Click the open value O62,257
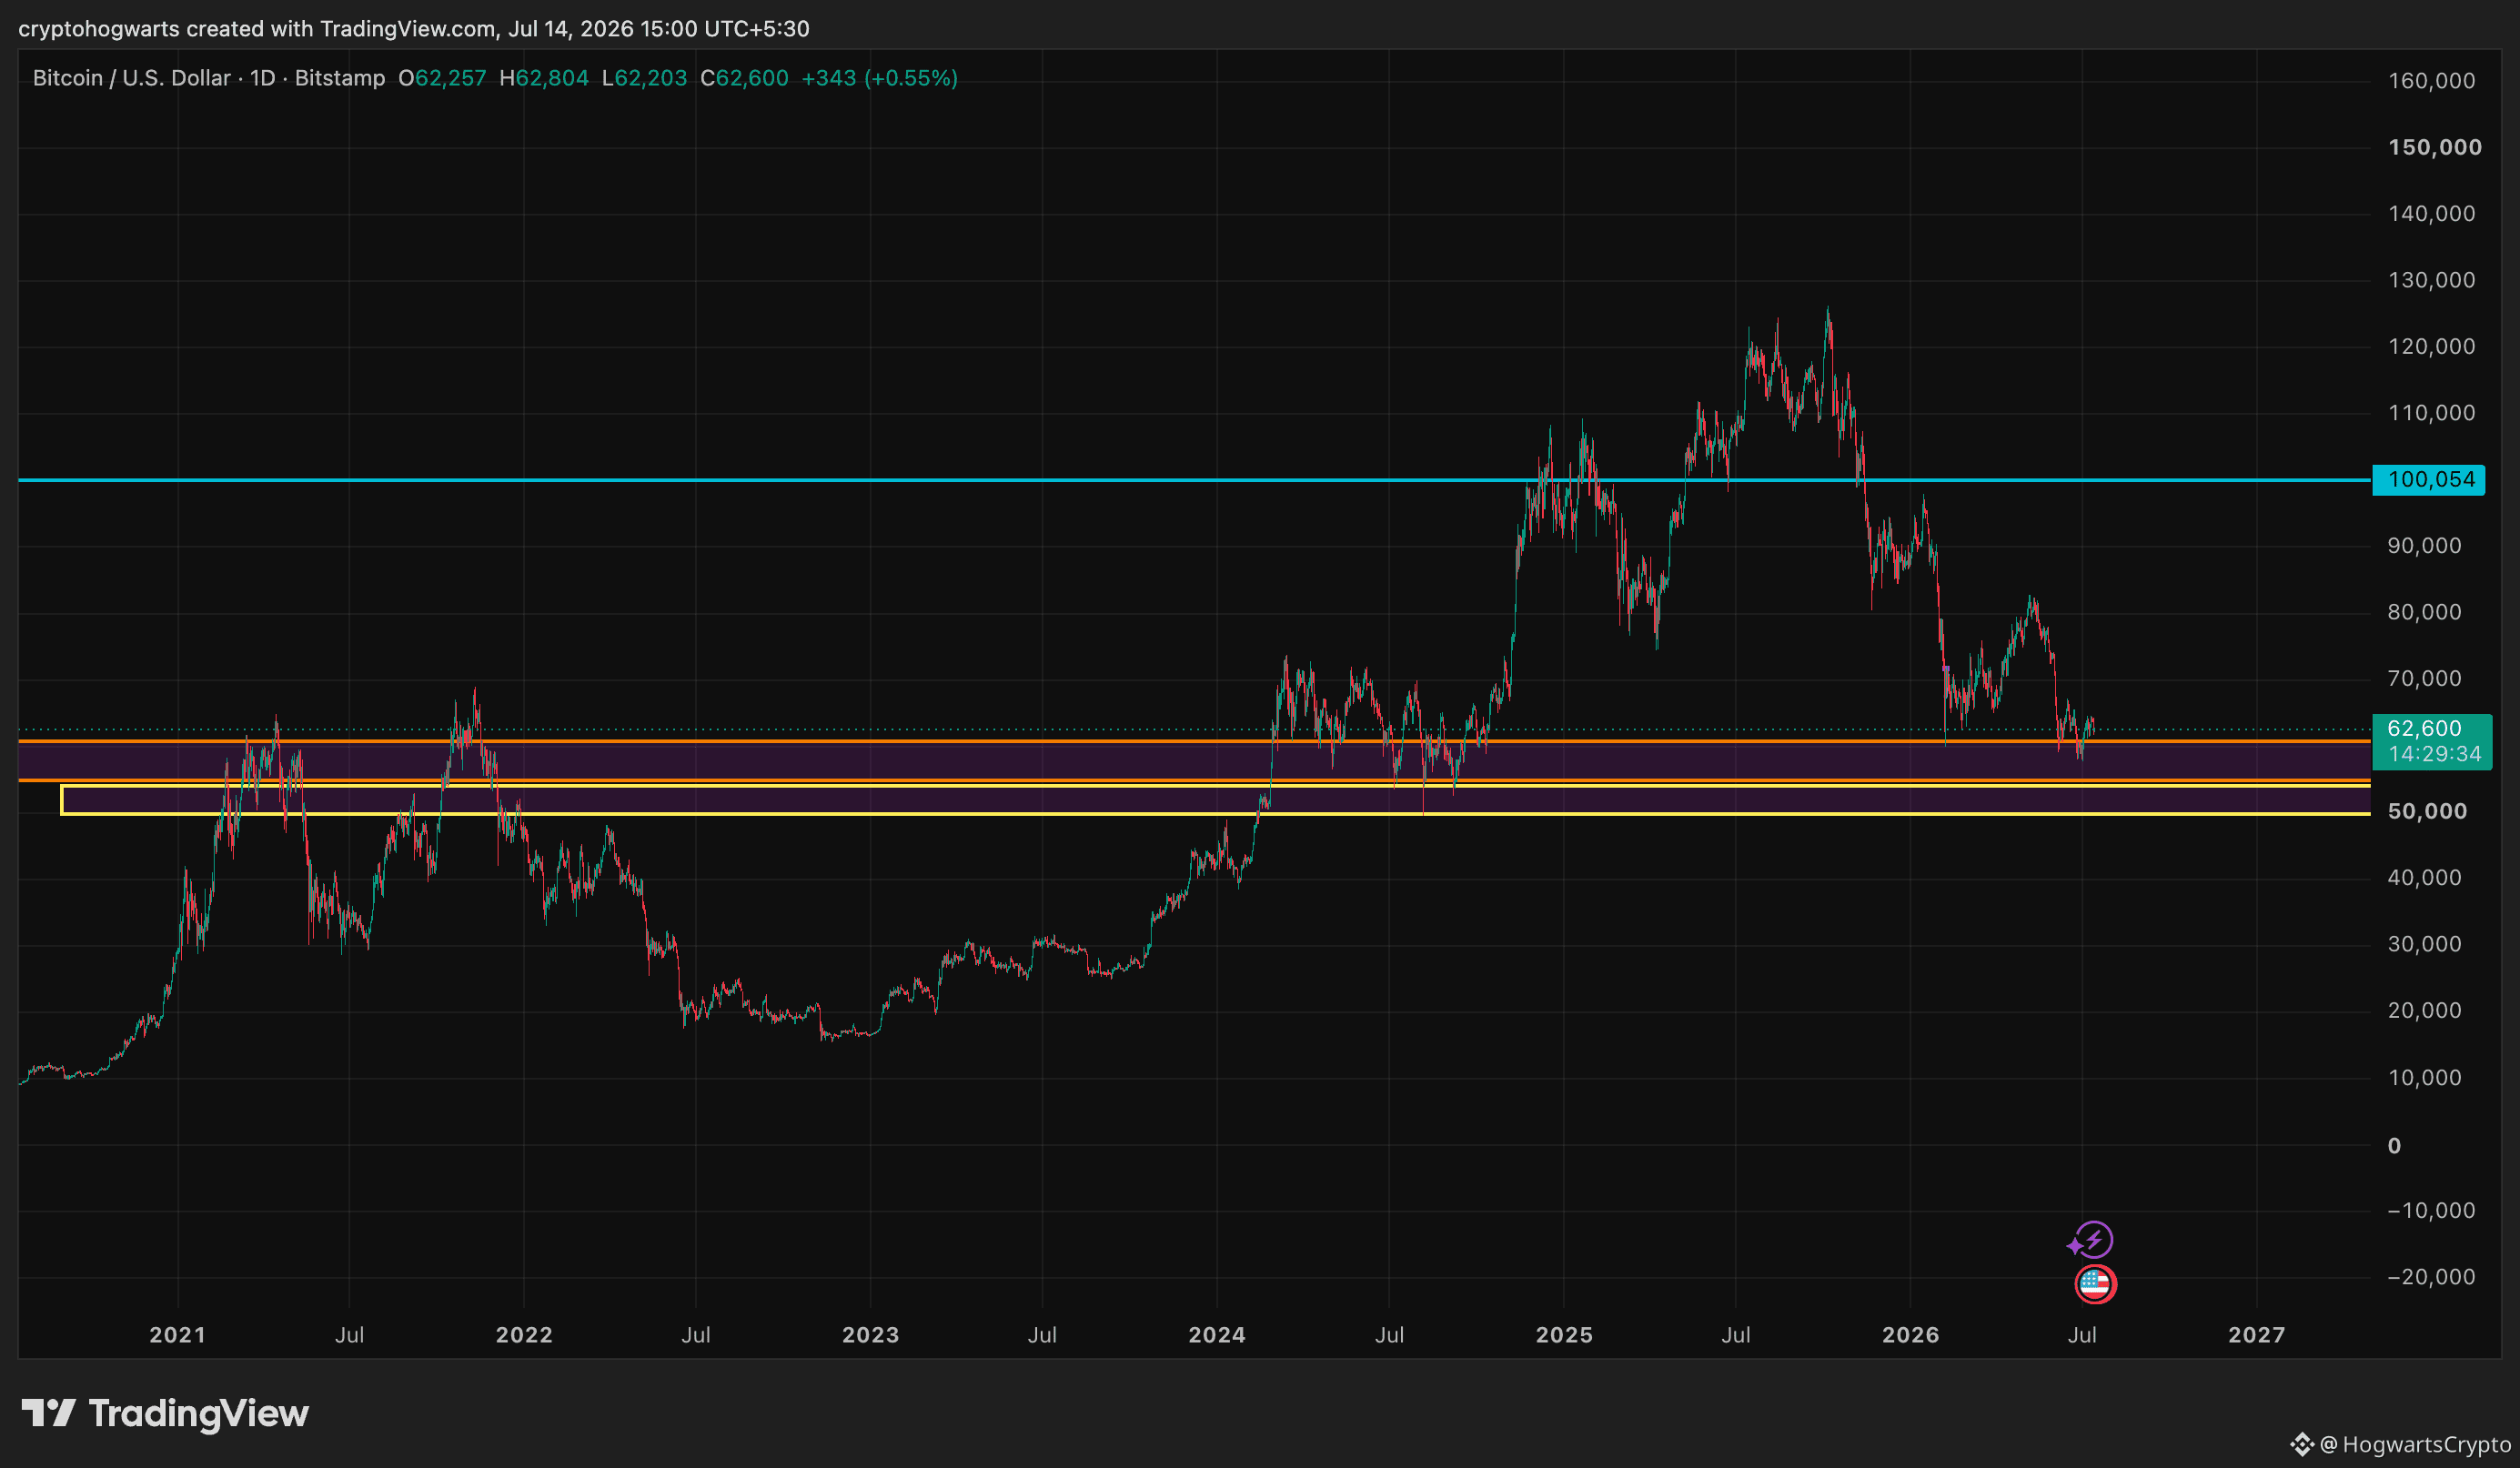2520x1468 pixels. [442, 78]
